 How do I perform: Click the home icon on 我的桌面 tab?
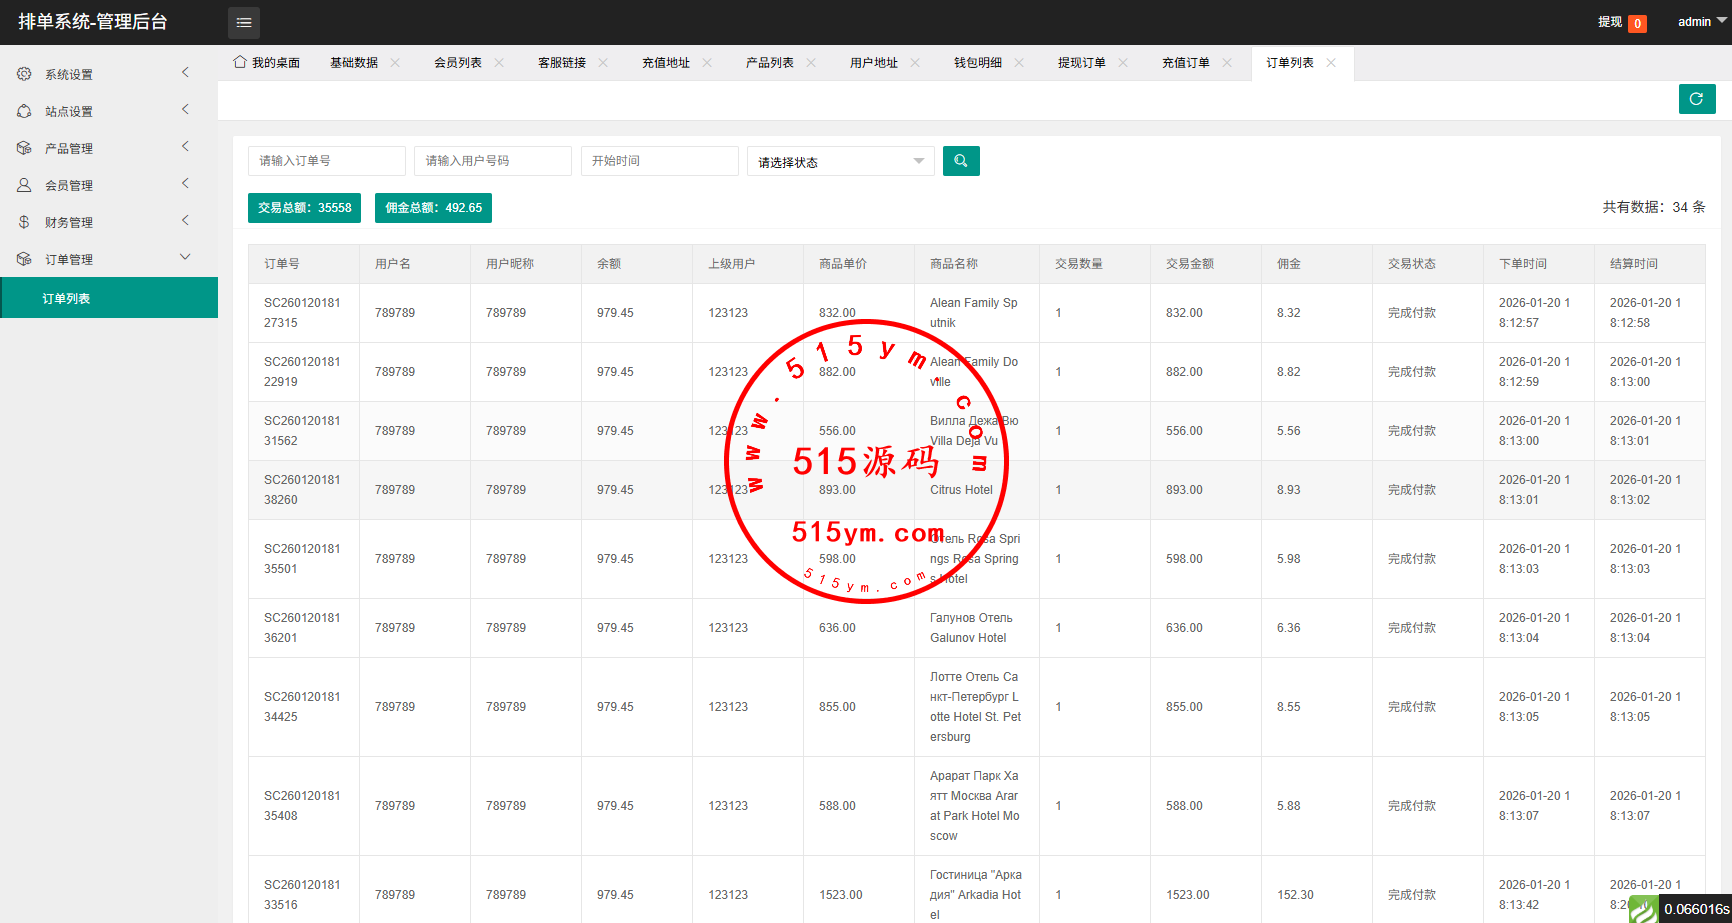click(240, 62)
